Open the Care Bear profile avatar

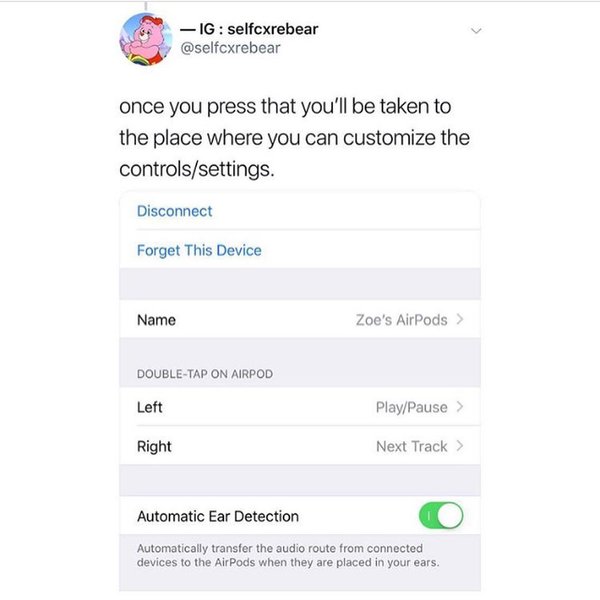tap(146, 39)
